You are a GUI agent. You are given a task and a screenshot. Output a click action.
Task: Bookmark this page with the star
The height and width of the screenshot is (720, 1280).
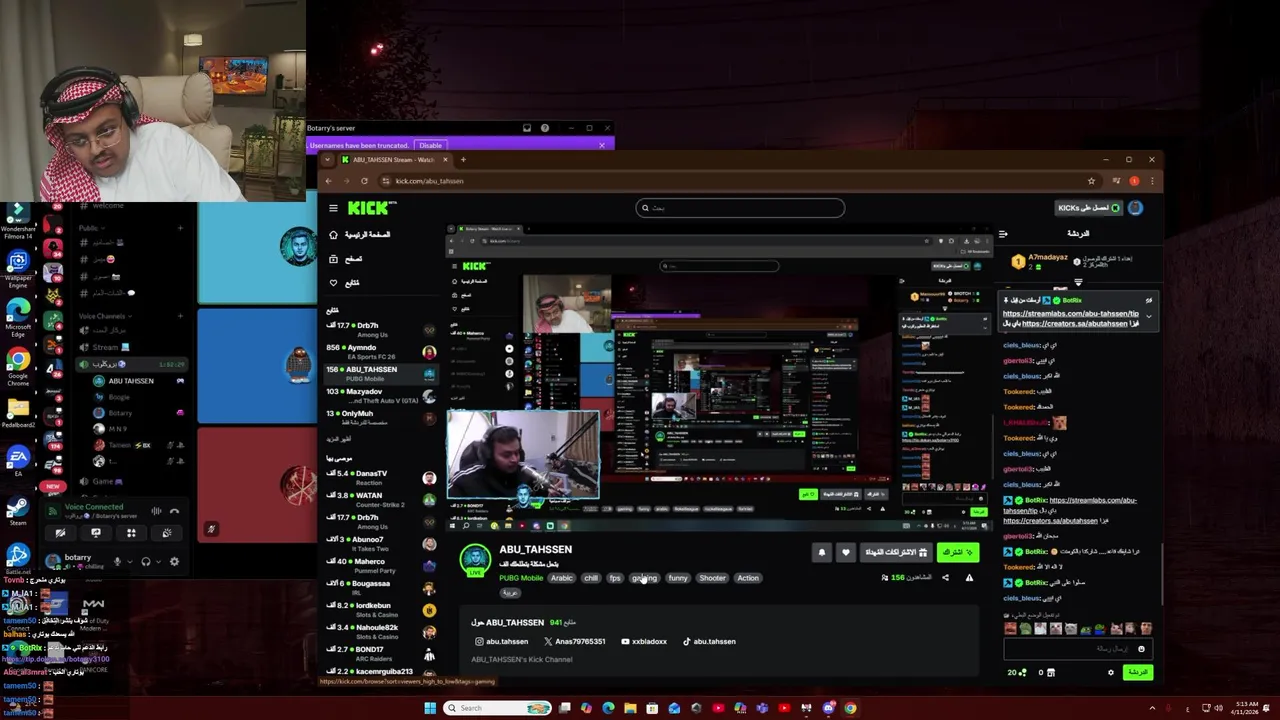(1091, 181)
